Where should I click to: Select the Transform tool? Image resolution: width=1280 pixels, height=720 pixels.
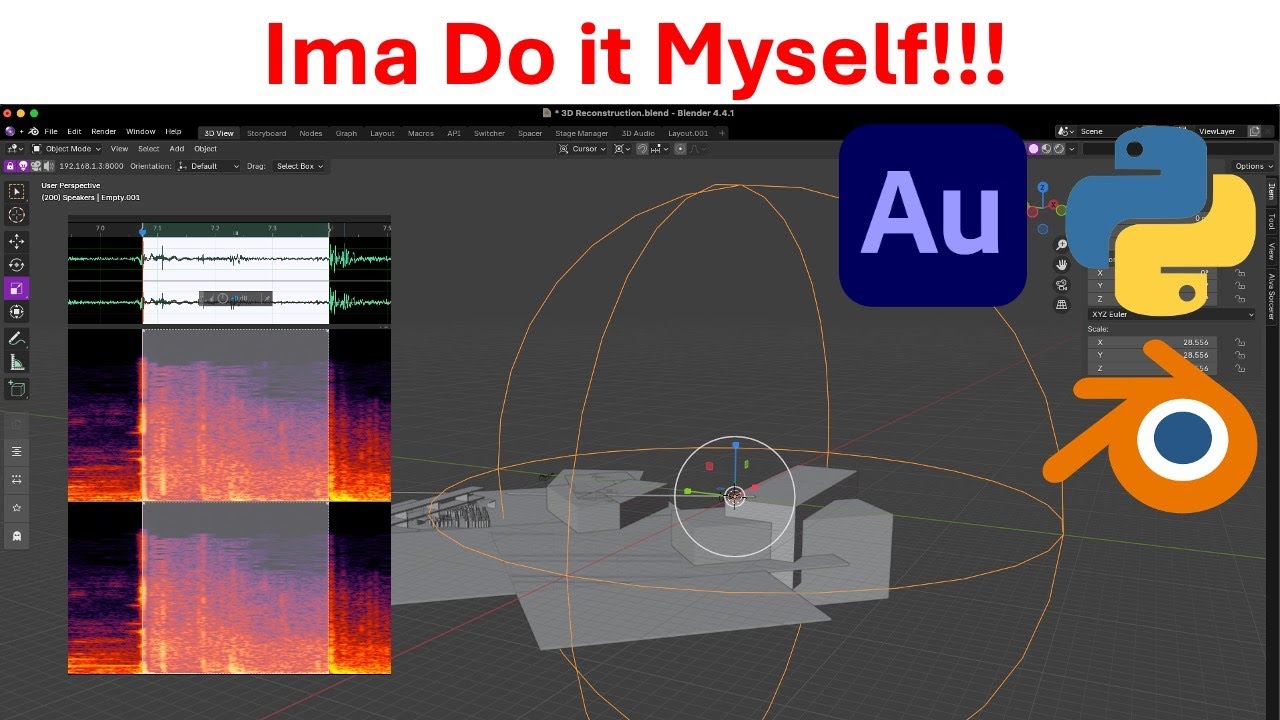tap(17, 312)
